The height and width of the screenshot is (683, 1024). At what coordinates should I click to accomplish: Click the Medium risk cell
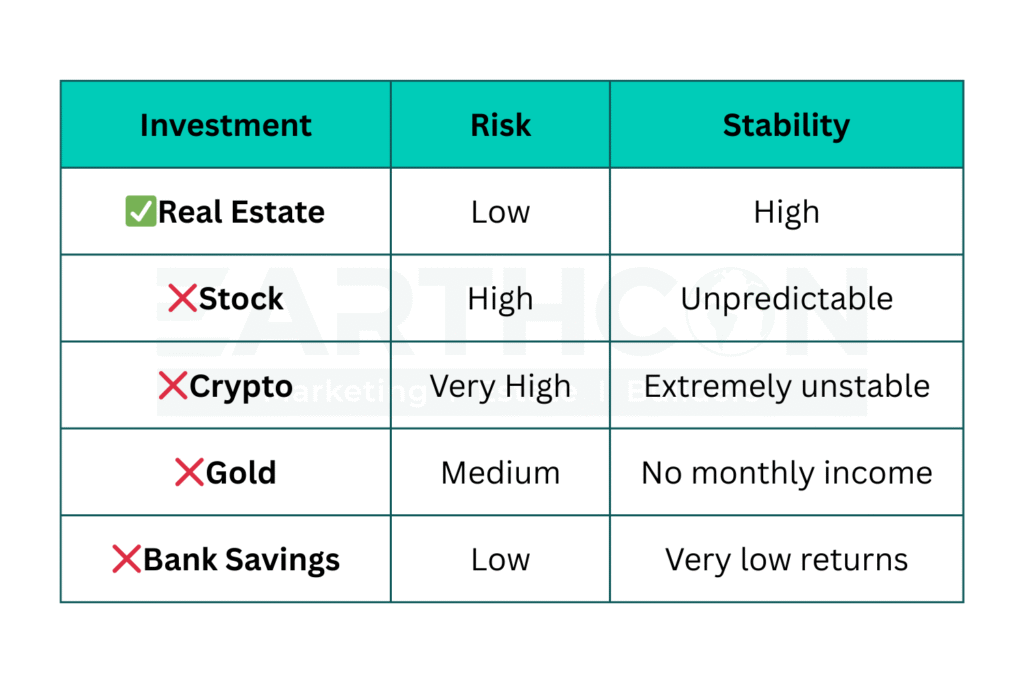click(x=500, y=473)
